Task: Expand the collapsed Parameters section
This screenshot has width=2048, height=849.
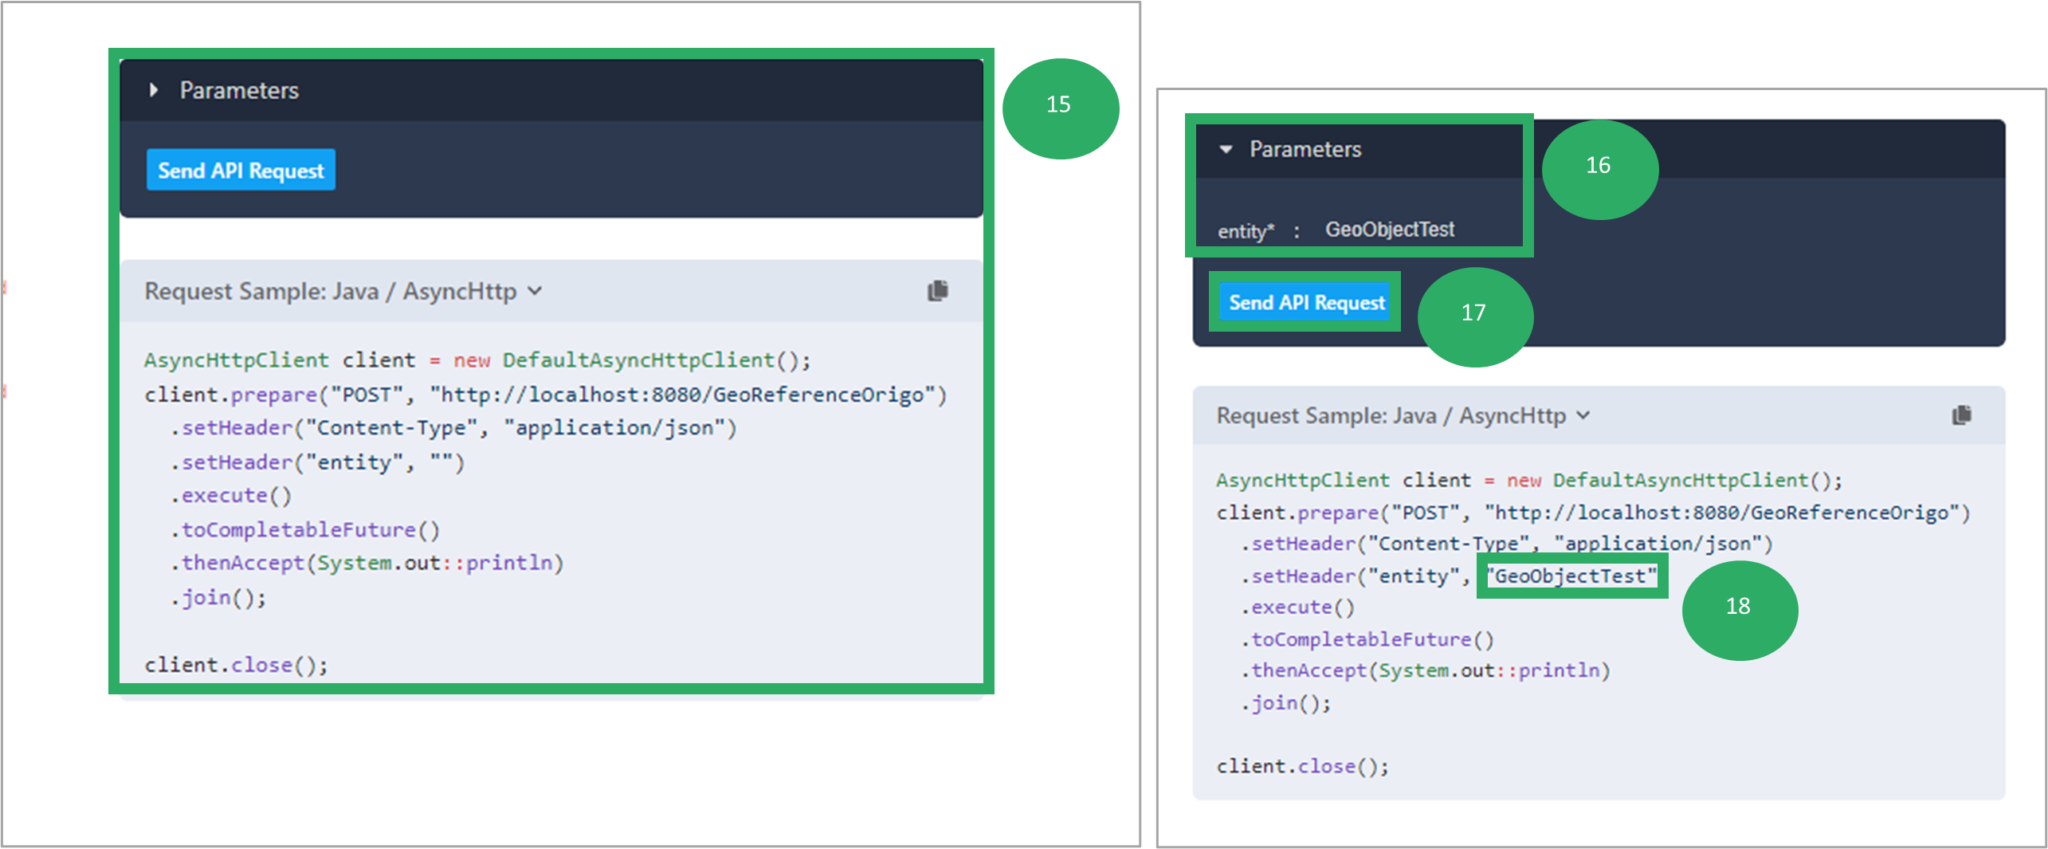Action: tap(238, 91)
